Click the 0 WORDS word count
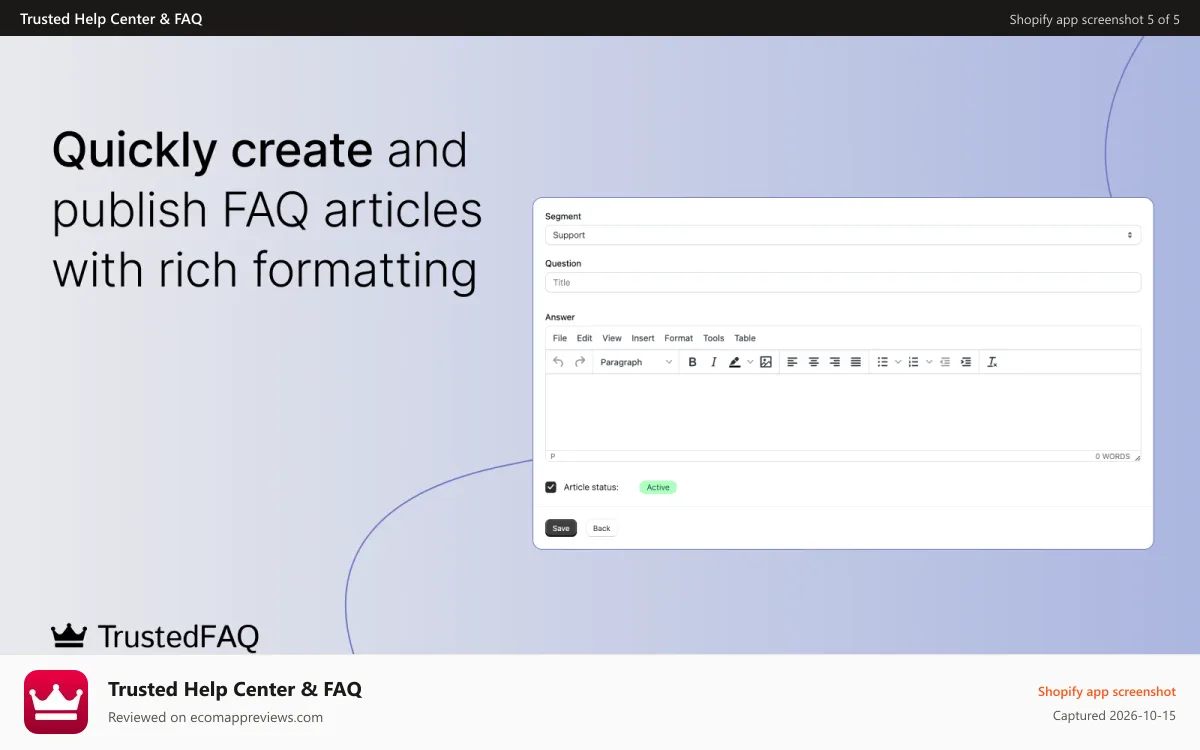The width and height of the screenshot is (1200, 750). [x=1112, y=456]
